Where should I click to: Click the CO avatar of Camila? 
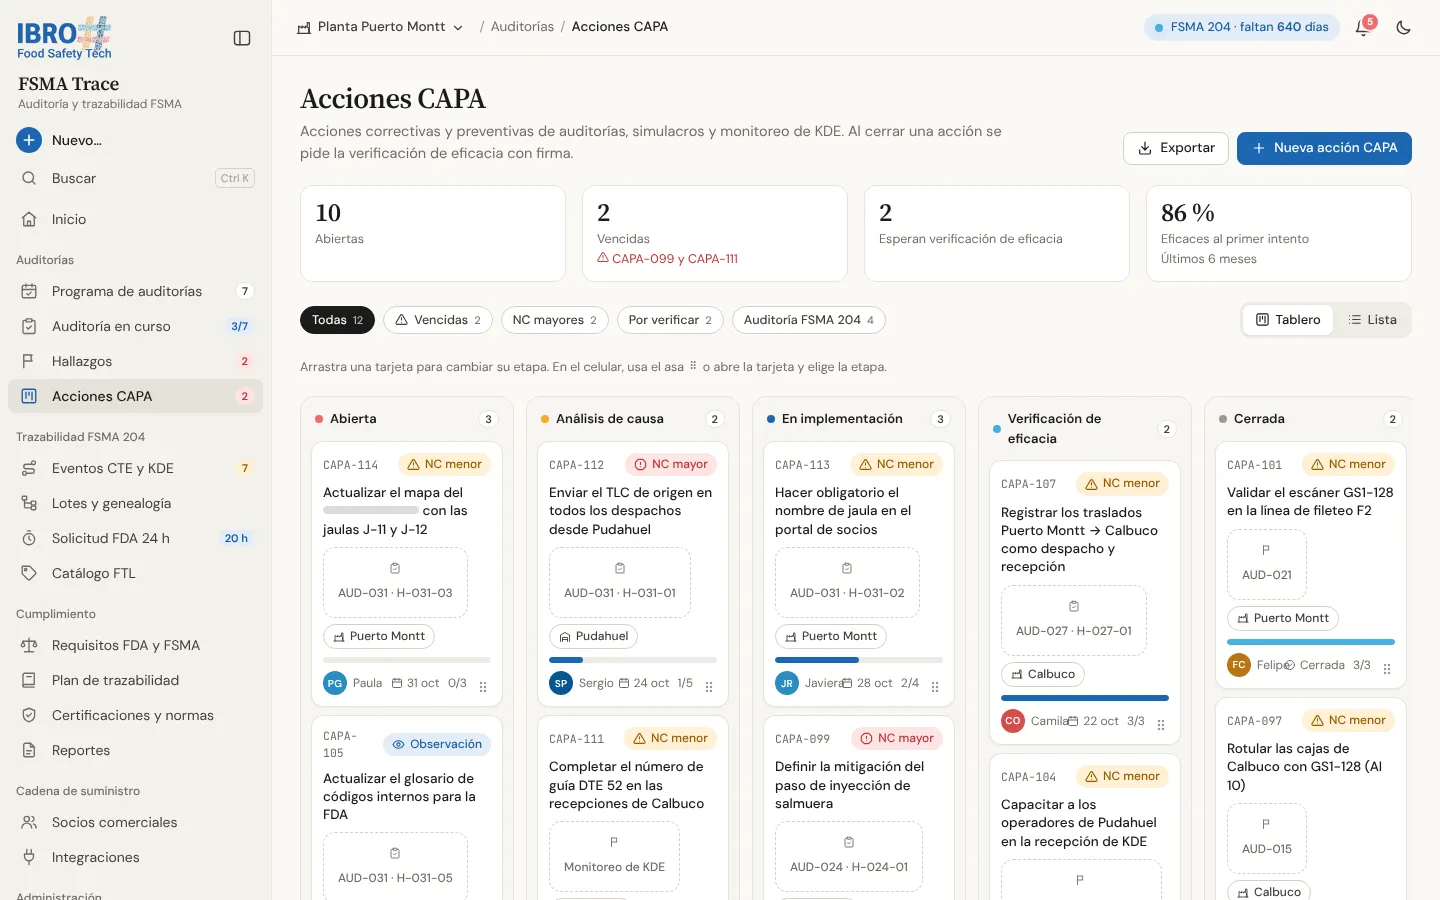click(1013, 721)
